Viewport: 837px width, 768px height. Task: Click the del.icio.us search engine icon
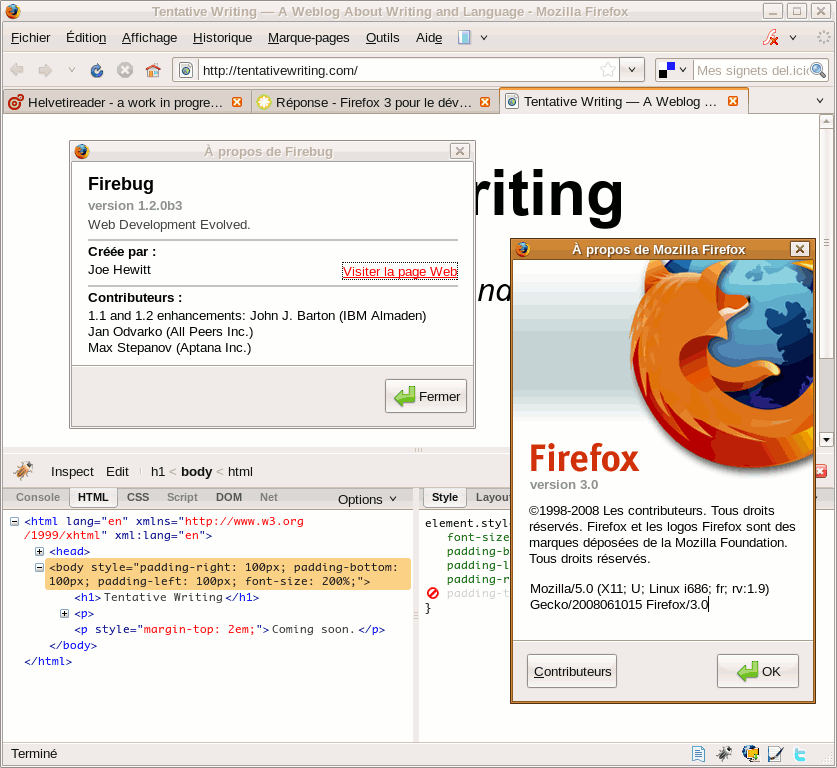click(667, 70)
